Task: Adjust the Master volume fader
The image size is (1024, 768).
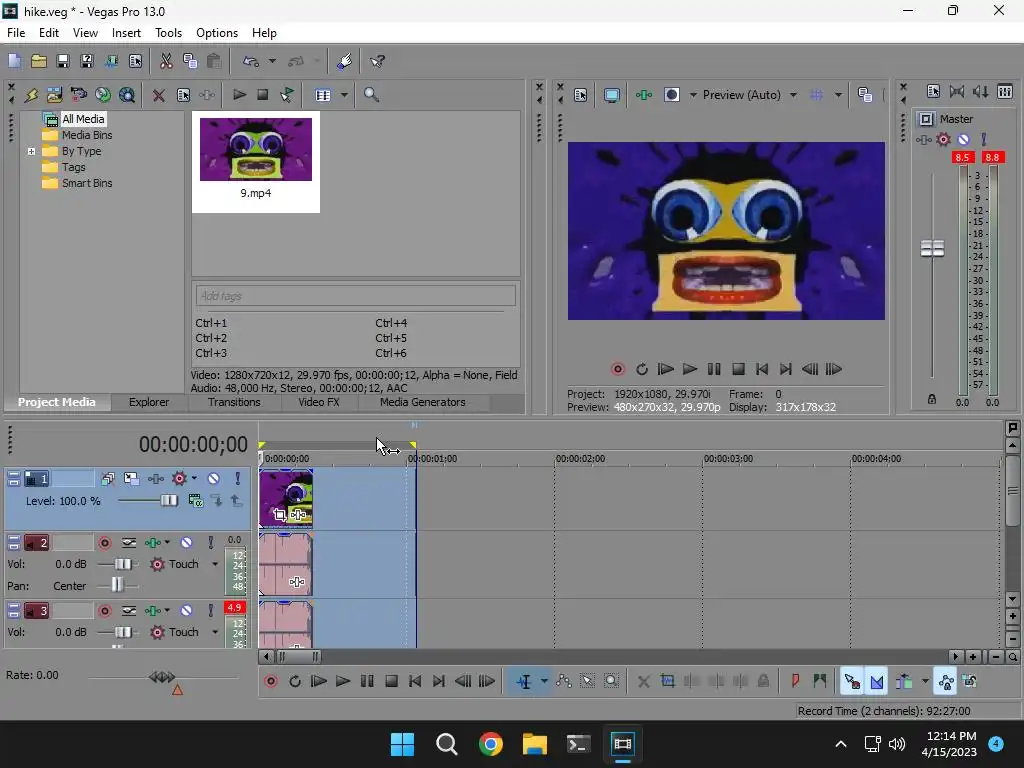Action: pos(932,248)
